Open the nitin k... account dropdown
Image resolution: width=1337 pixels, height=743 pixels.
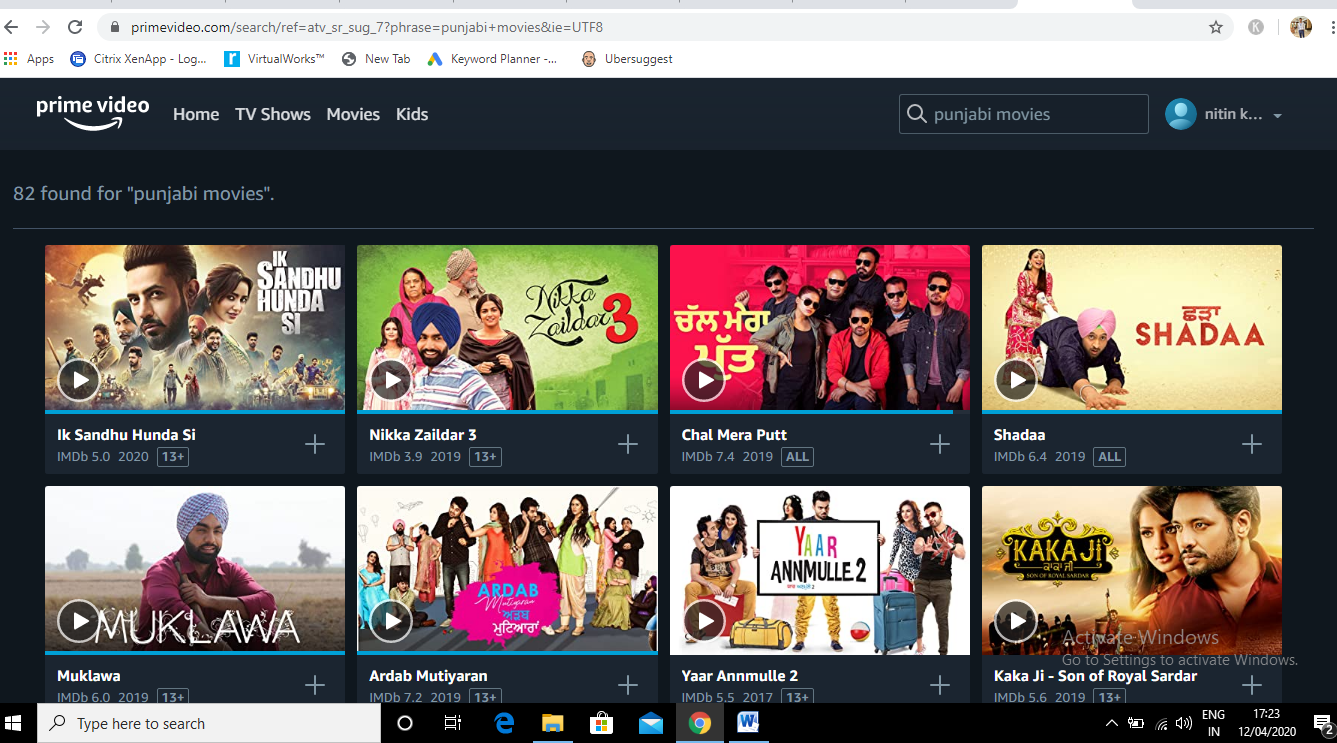(1243, 115)
